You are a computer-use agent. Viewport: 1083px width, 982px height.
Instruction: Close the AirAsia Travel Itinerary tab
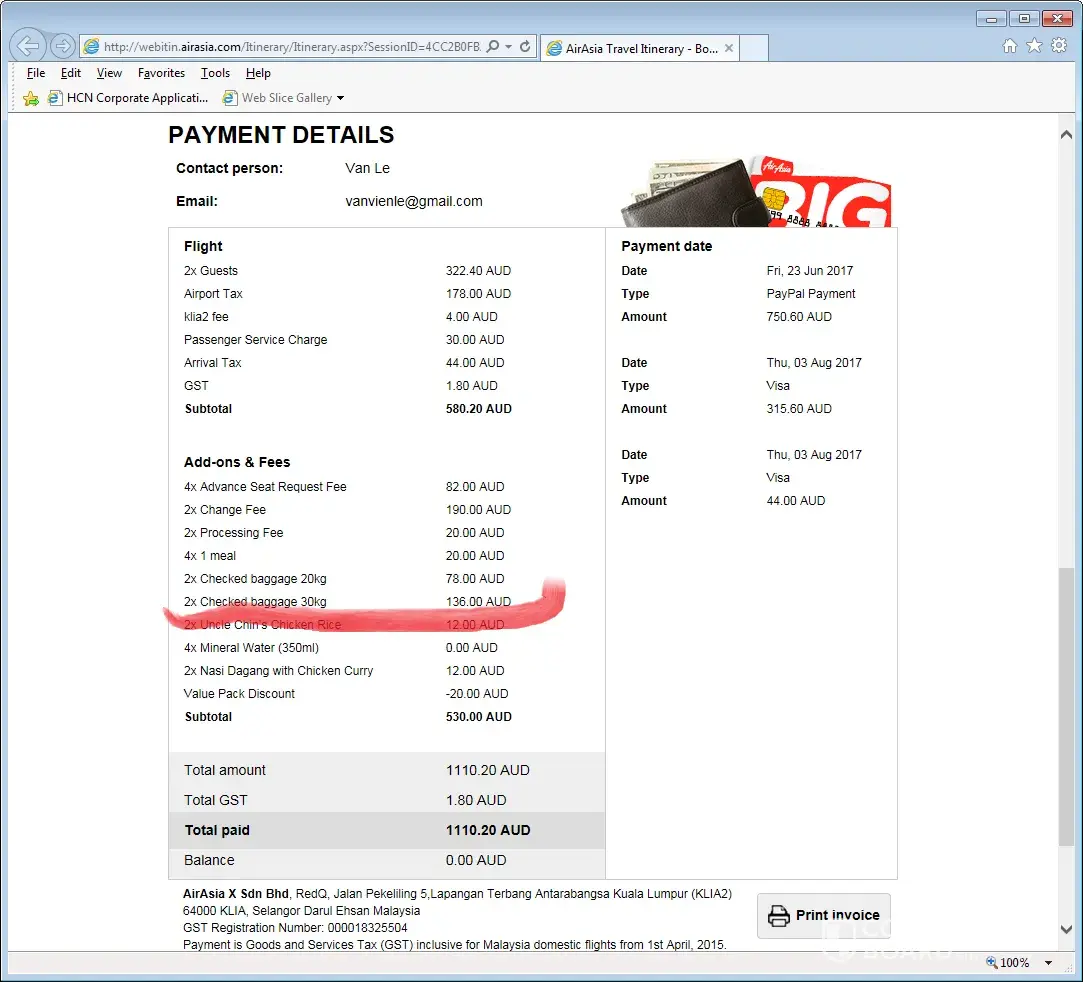coord(729,48)
